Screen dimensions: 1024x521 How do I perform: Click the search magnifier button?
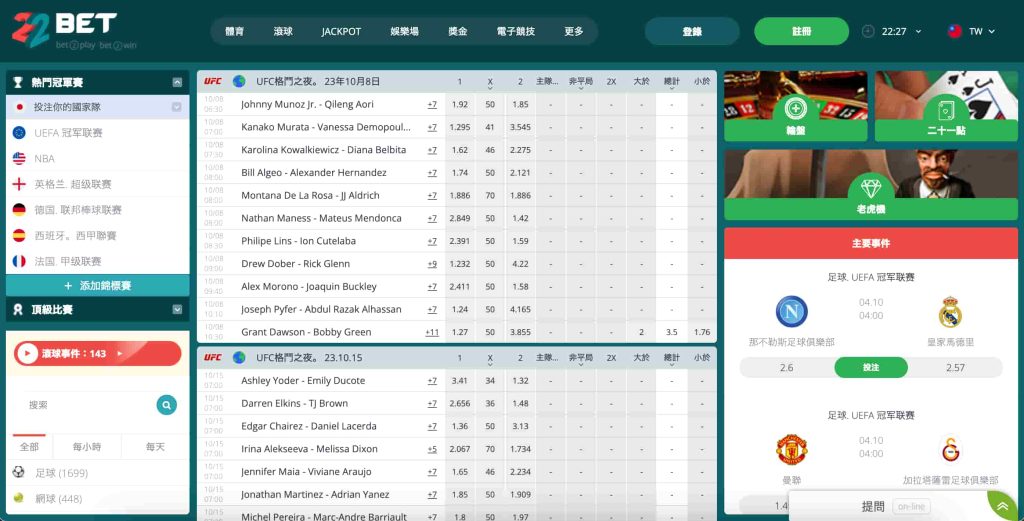(167, 405)
